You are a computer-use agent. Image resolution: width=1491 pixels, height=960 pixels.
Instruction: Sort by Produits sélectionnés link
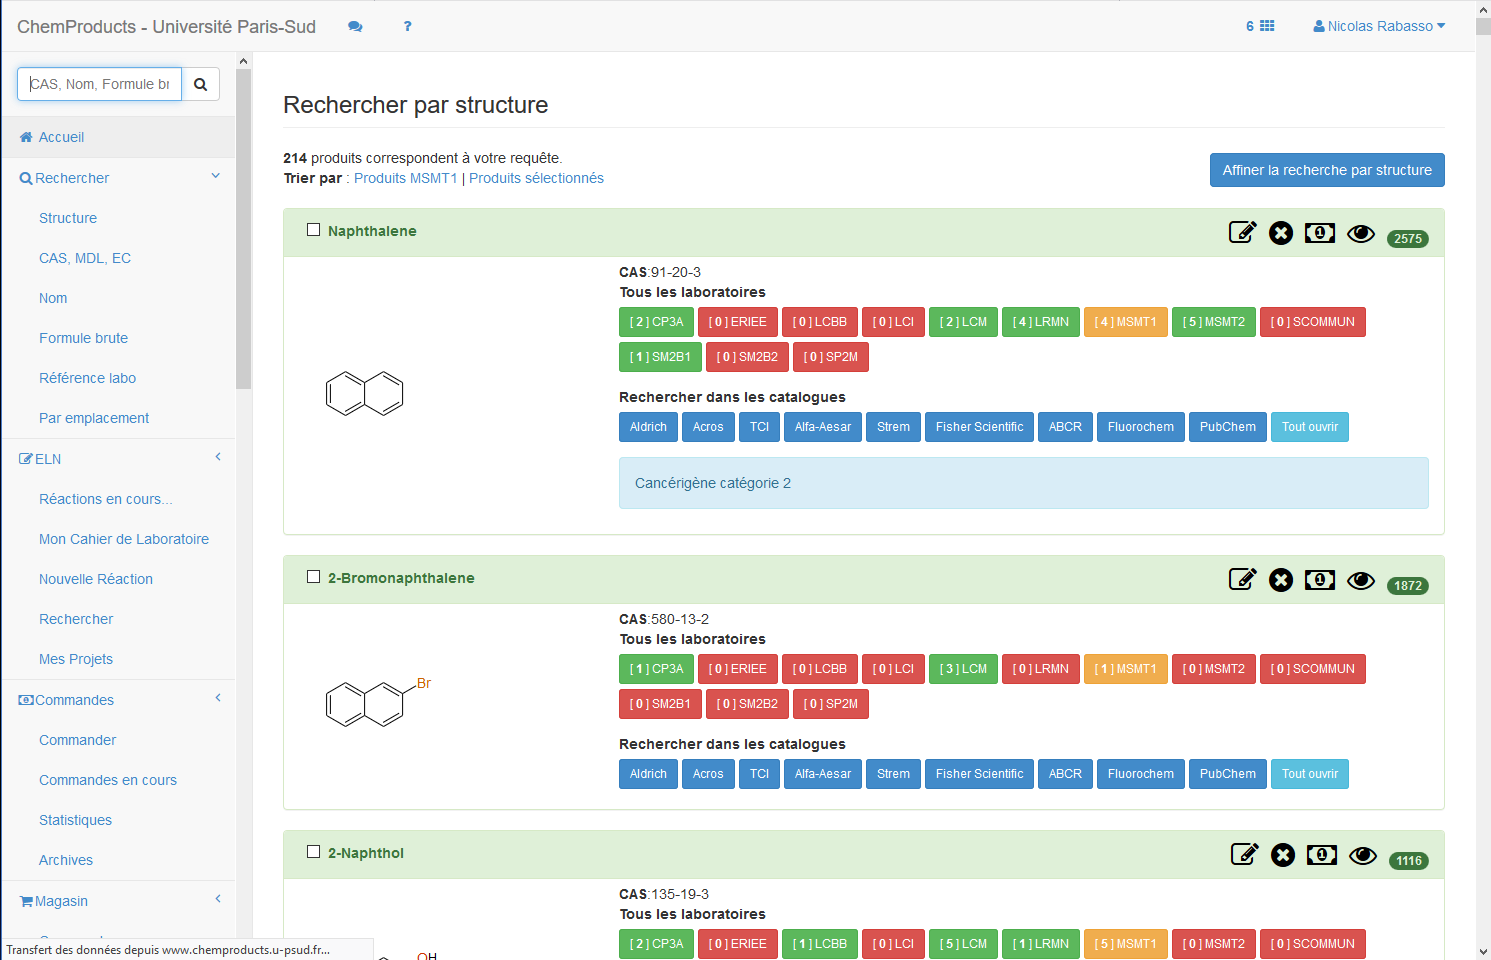[x=536, y=178]
